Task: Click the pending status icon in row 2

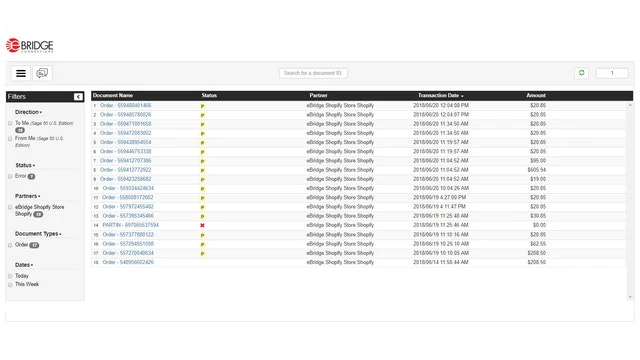Action: click(202, 116)
